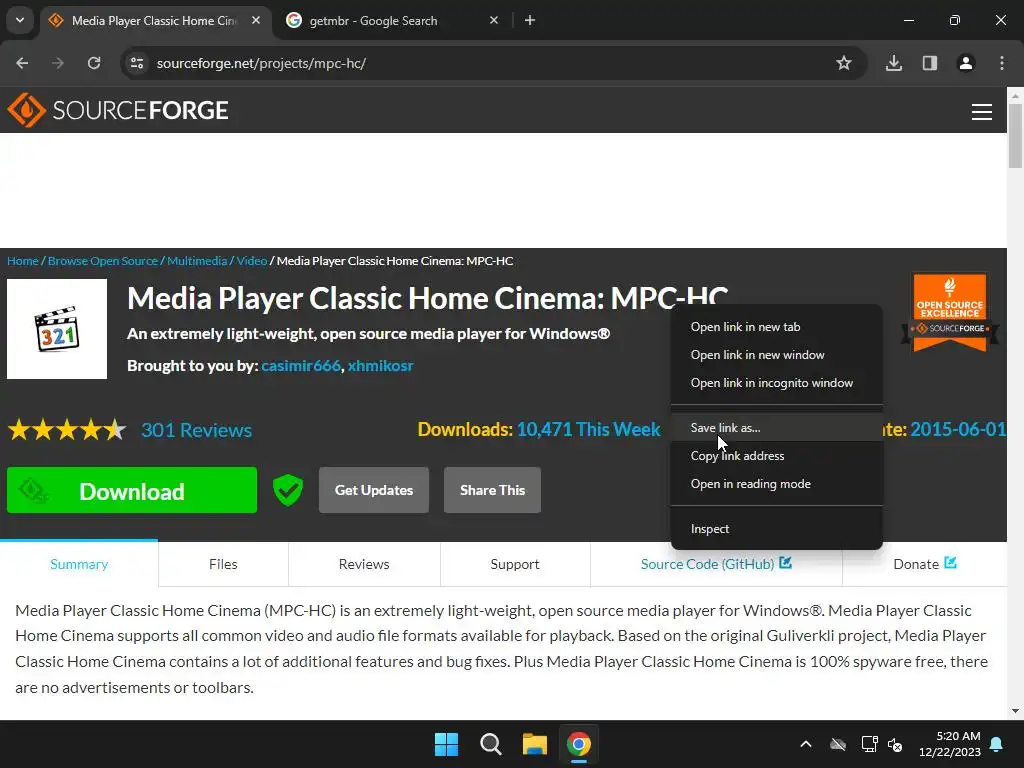Viewport: 1024px width, 768px height.
Task: Open the SourceForge hamburger menu
Action: (x=982, y=112)
